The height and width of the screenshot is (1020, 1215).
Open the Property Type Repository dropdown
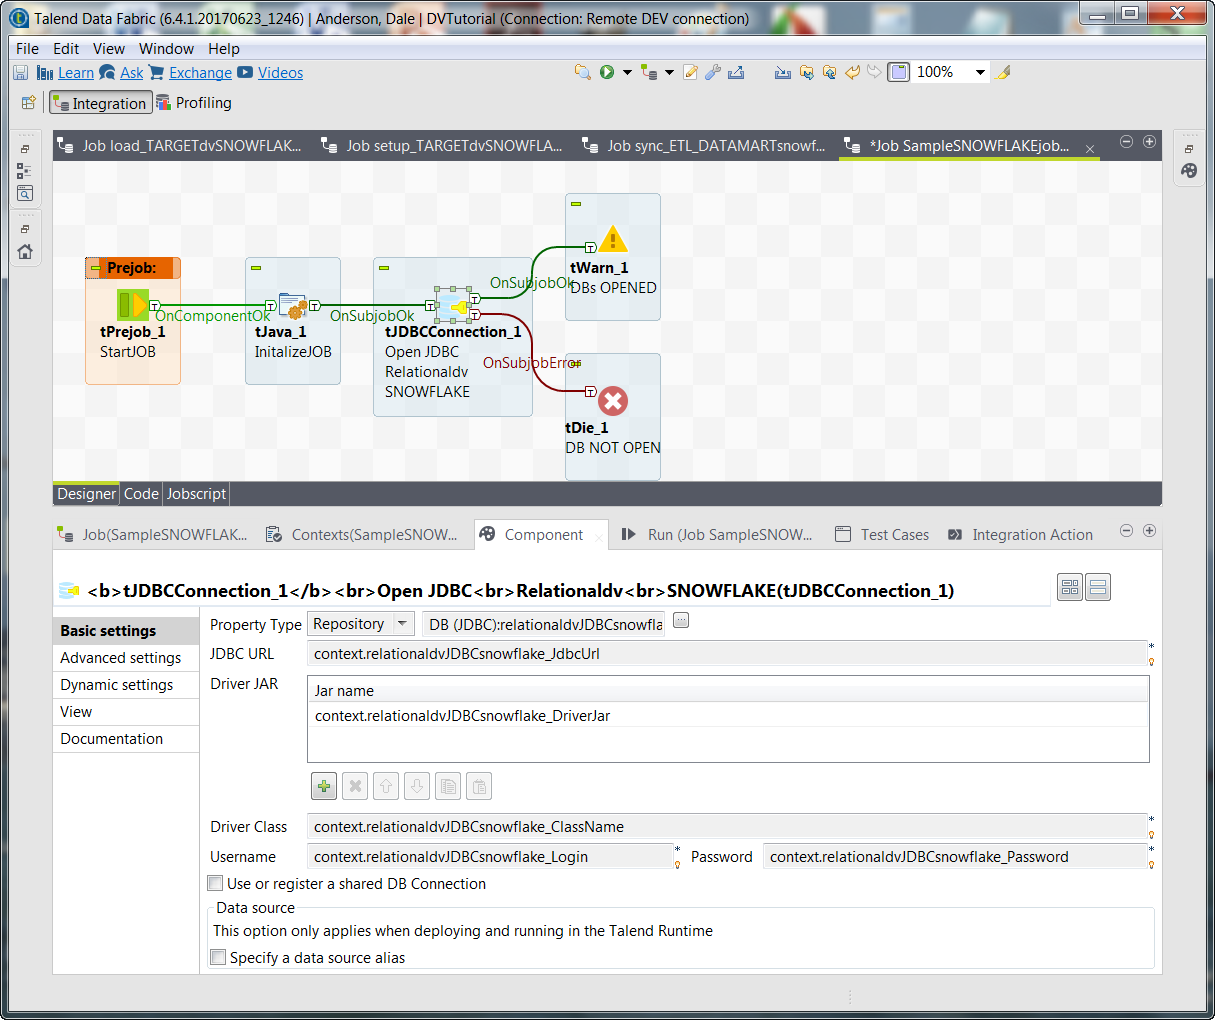coord(402,624)
